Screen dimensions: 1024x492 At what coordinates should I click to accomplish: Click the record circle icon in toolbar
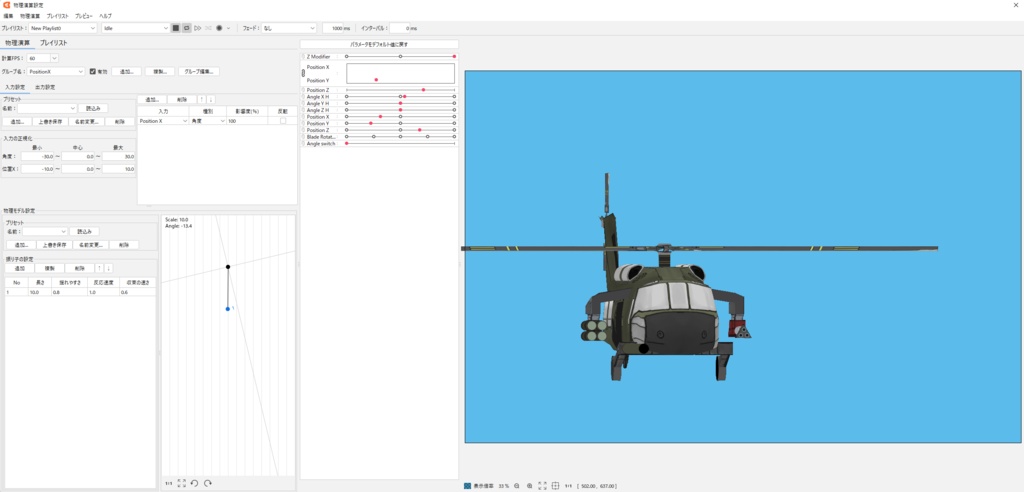(x=219, y=28)
